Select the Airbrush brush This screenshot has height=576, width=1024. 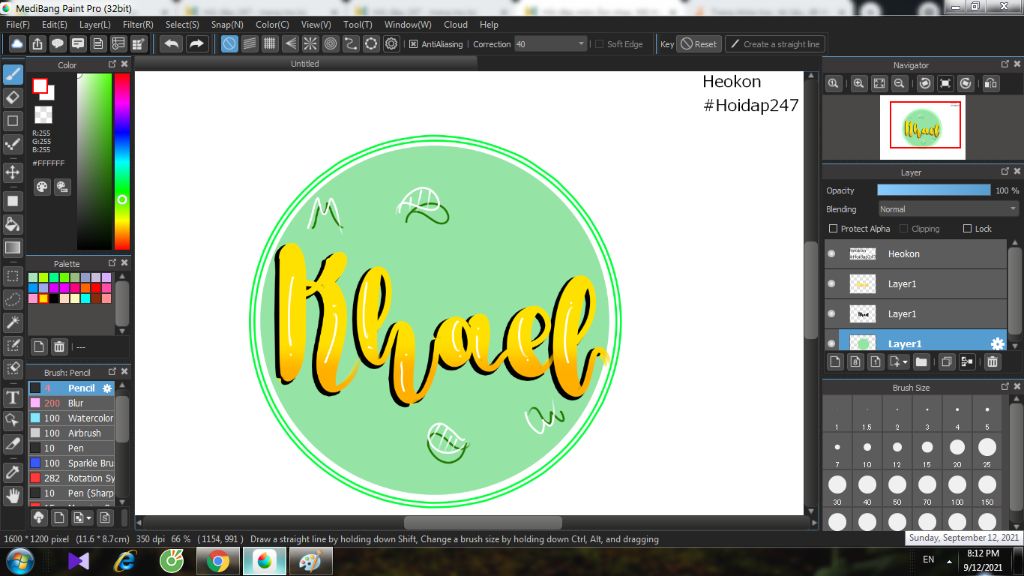click(72, 433)
